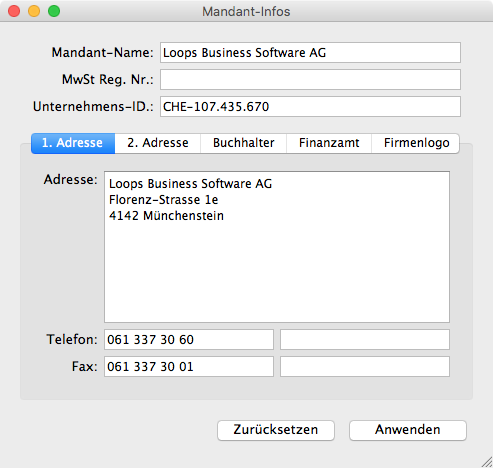Click address line Loops Business Software AG

(x=190, y=184)
